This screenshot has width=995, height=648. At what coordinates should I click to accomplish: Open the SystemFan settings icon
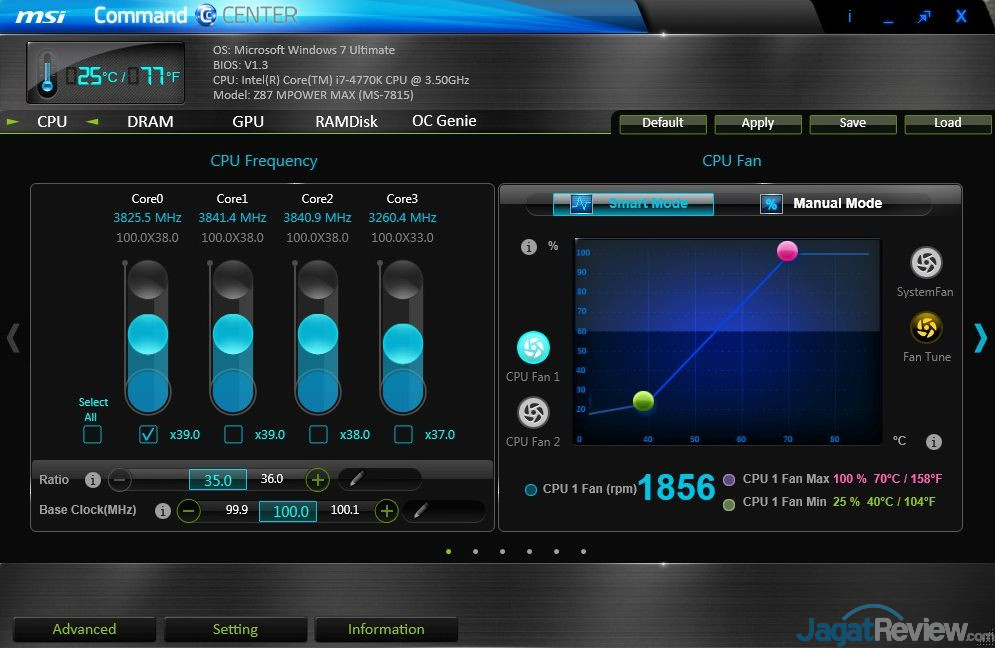tap(926, 263)
